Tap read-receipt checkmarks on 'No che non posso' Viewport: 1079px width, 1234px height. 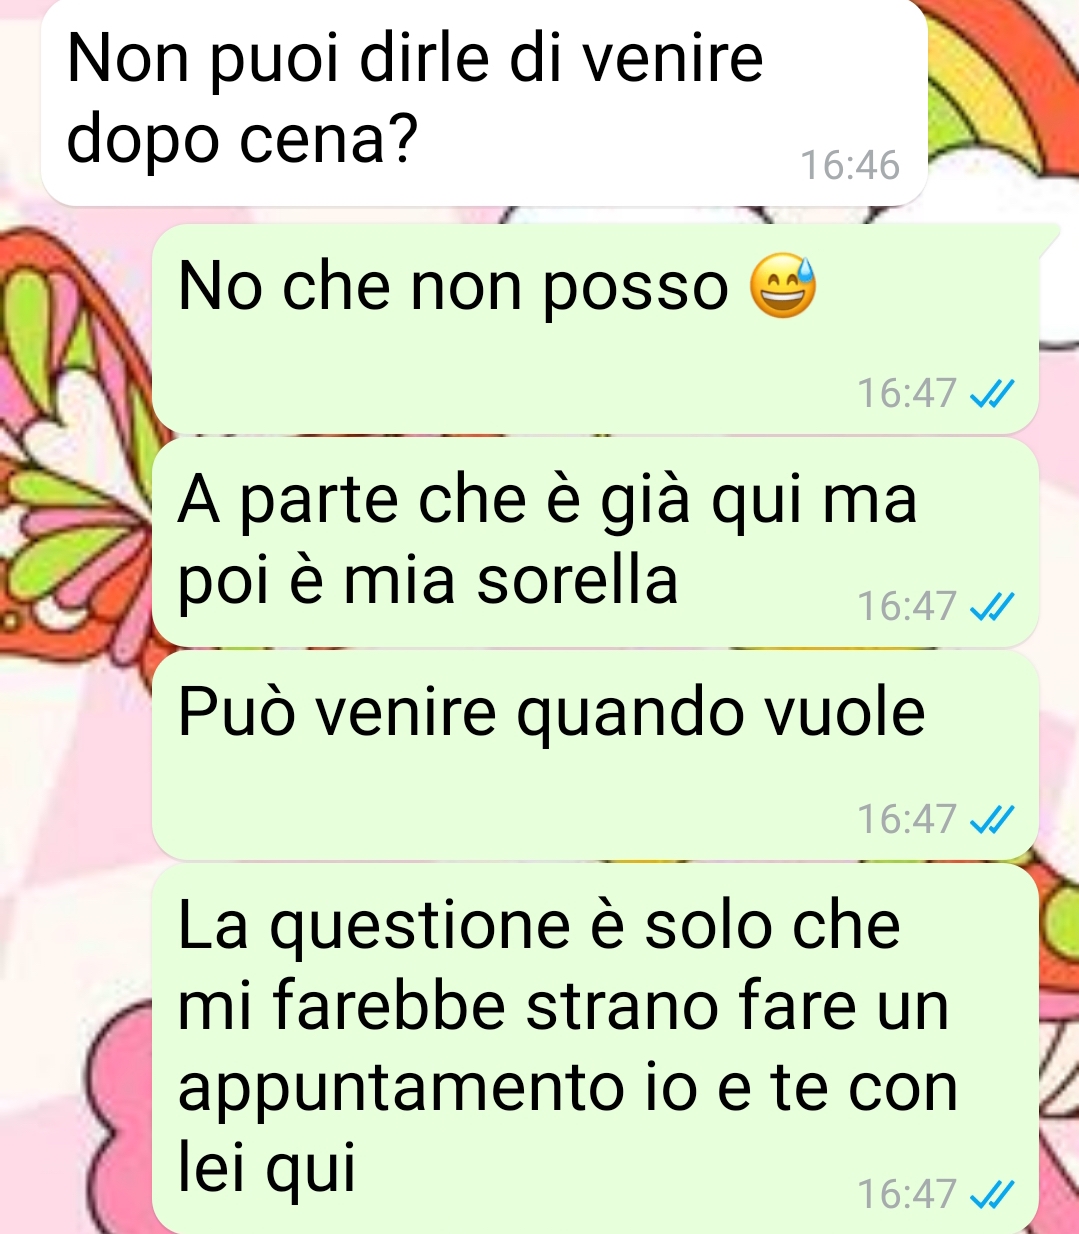[993, 394]
